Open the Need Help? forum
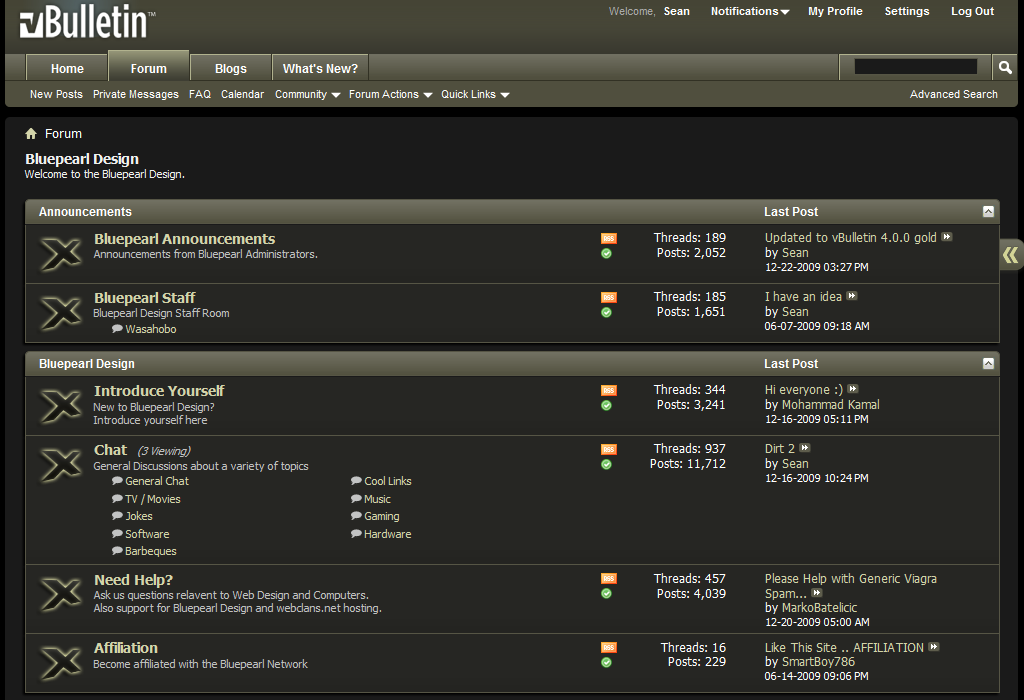 [133, 580]
